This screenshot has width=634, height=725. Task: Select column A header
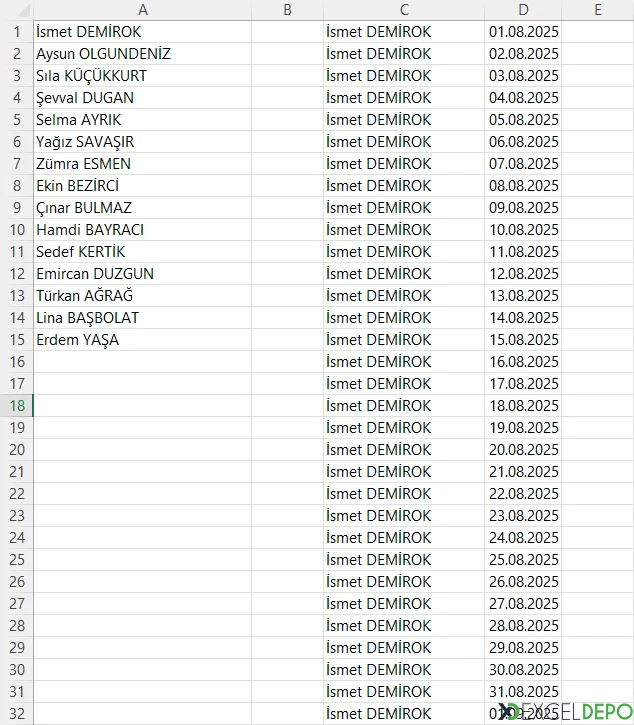[x=142, y=10]
